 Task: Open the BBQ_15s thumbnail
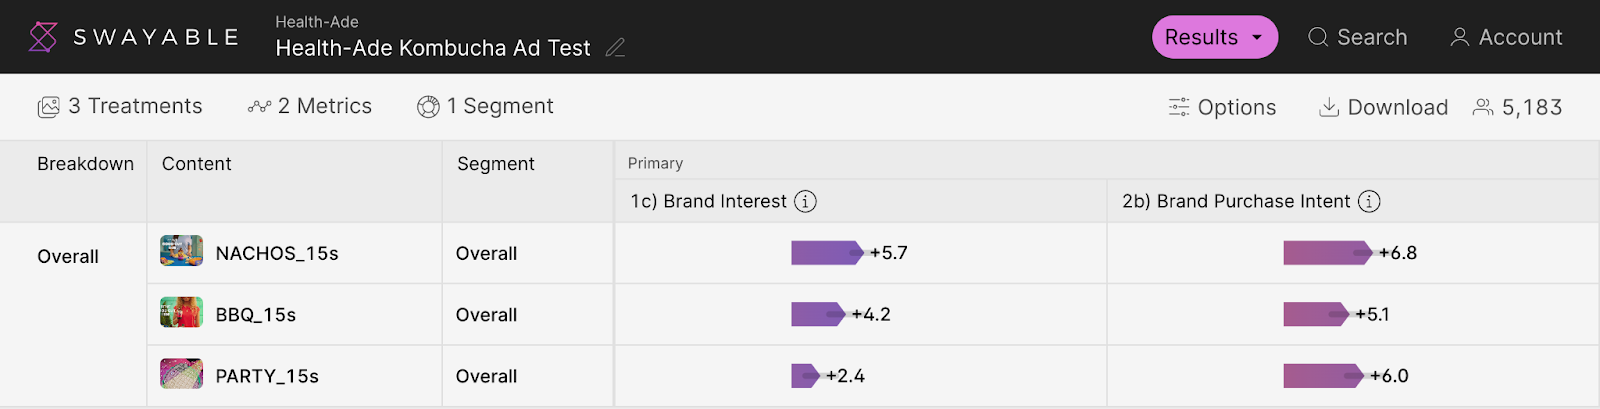coord(181,313)
